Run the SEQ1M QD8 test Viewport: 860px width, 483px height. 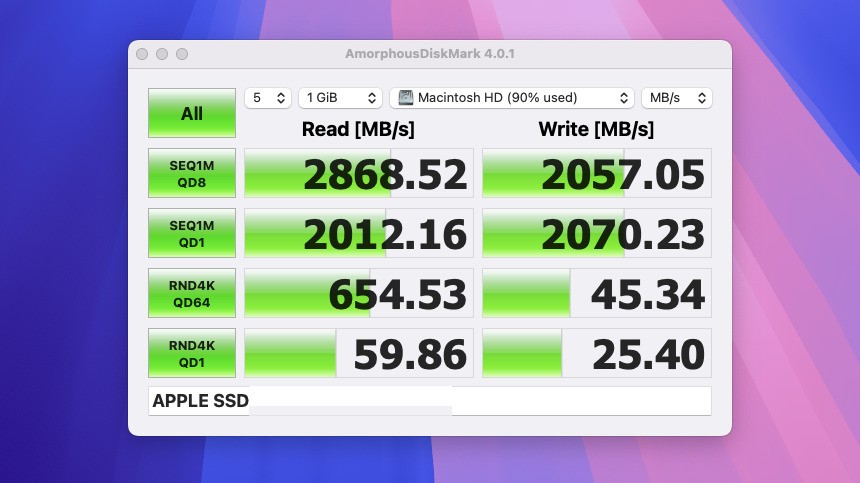pos(191,173)
